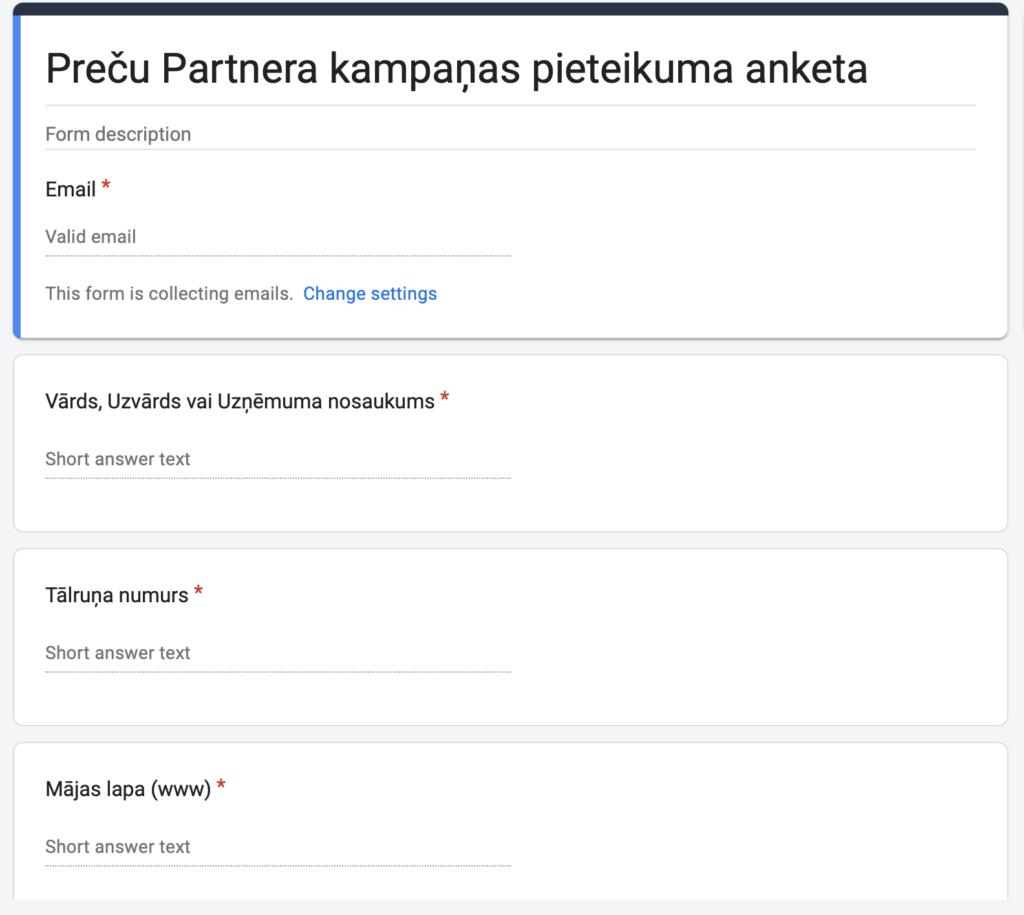
Task: Select the "Email" question label
Action: tap(70, 189)
